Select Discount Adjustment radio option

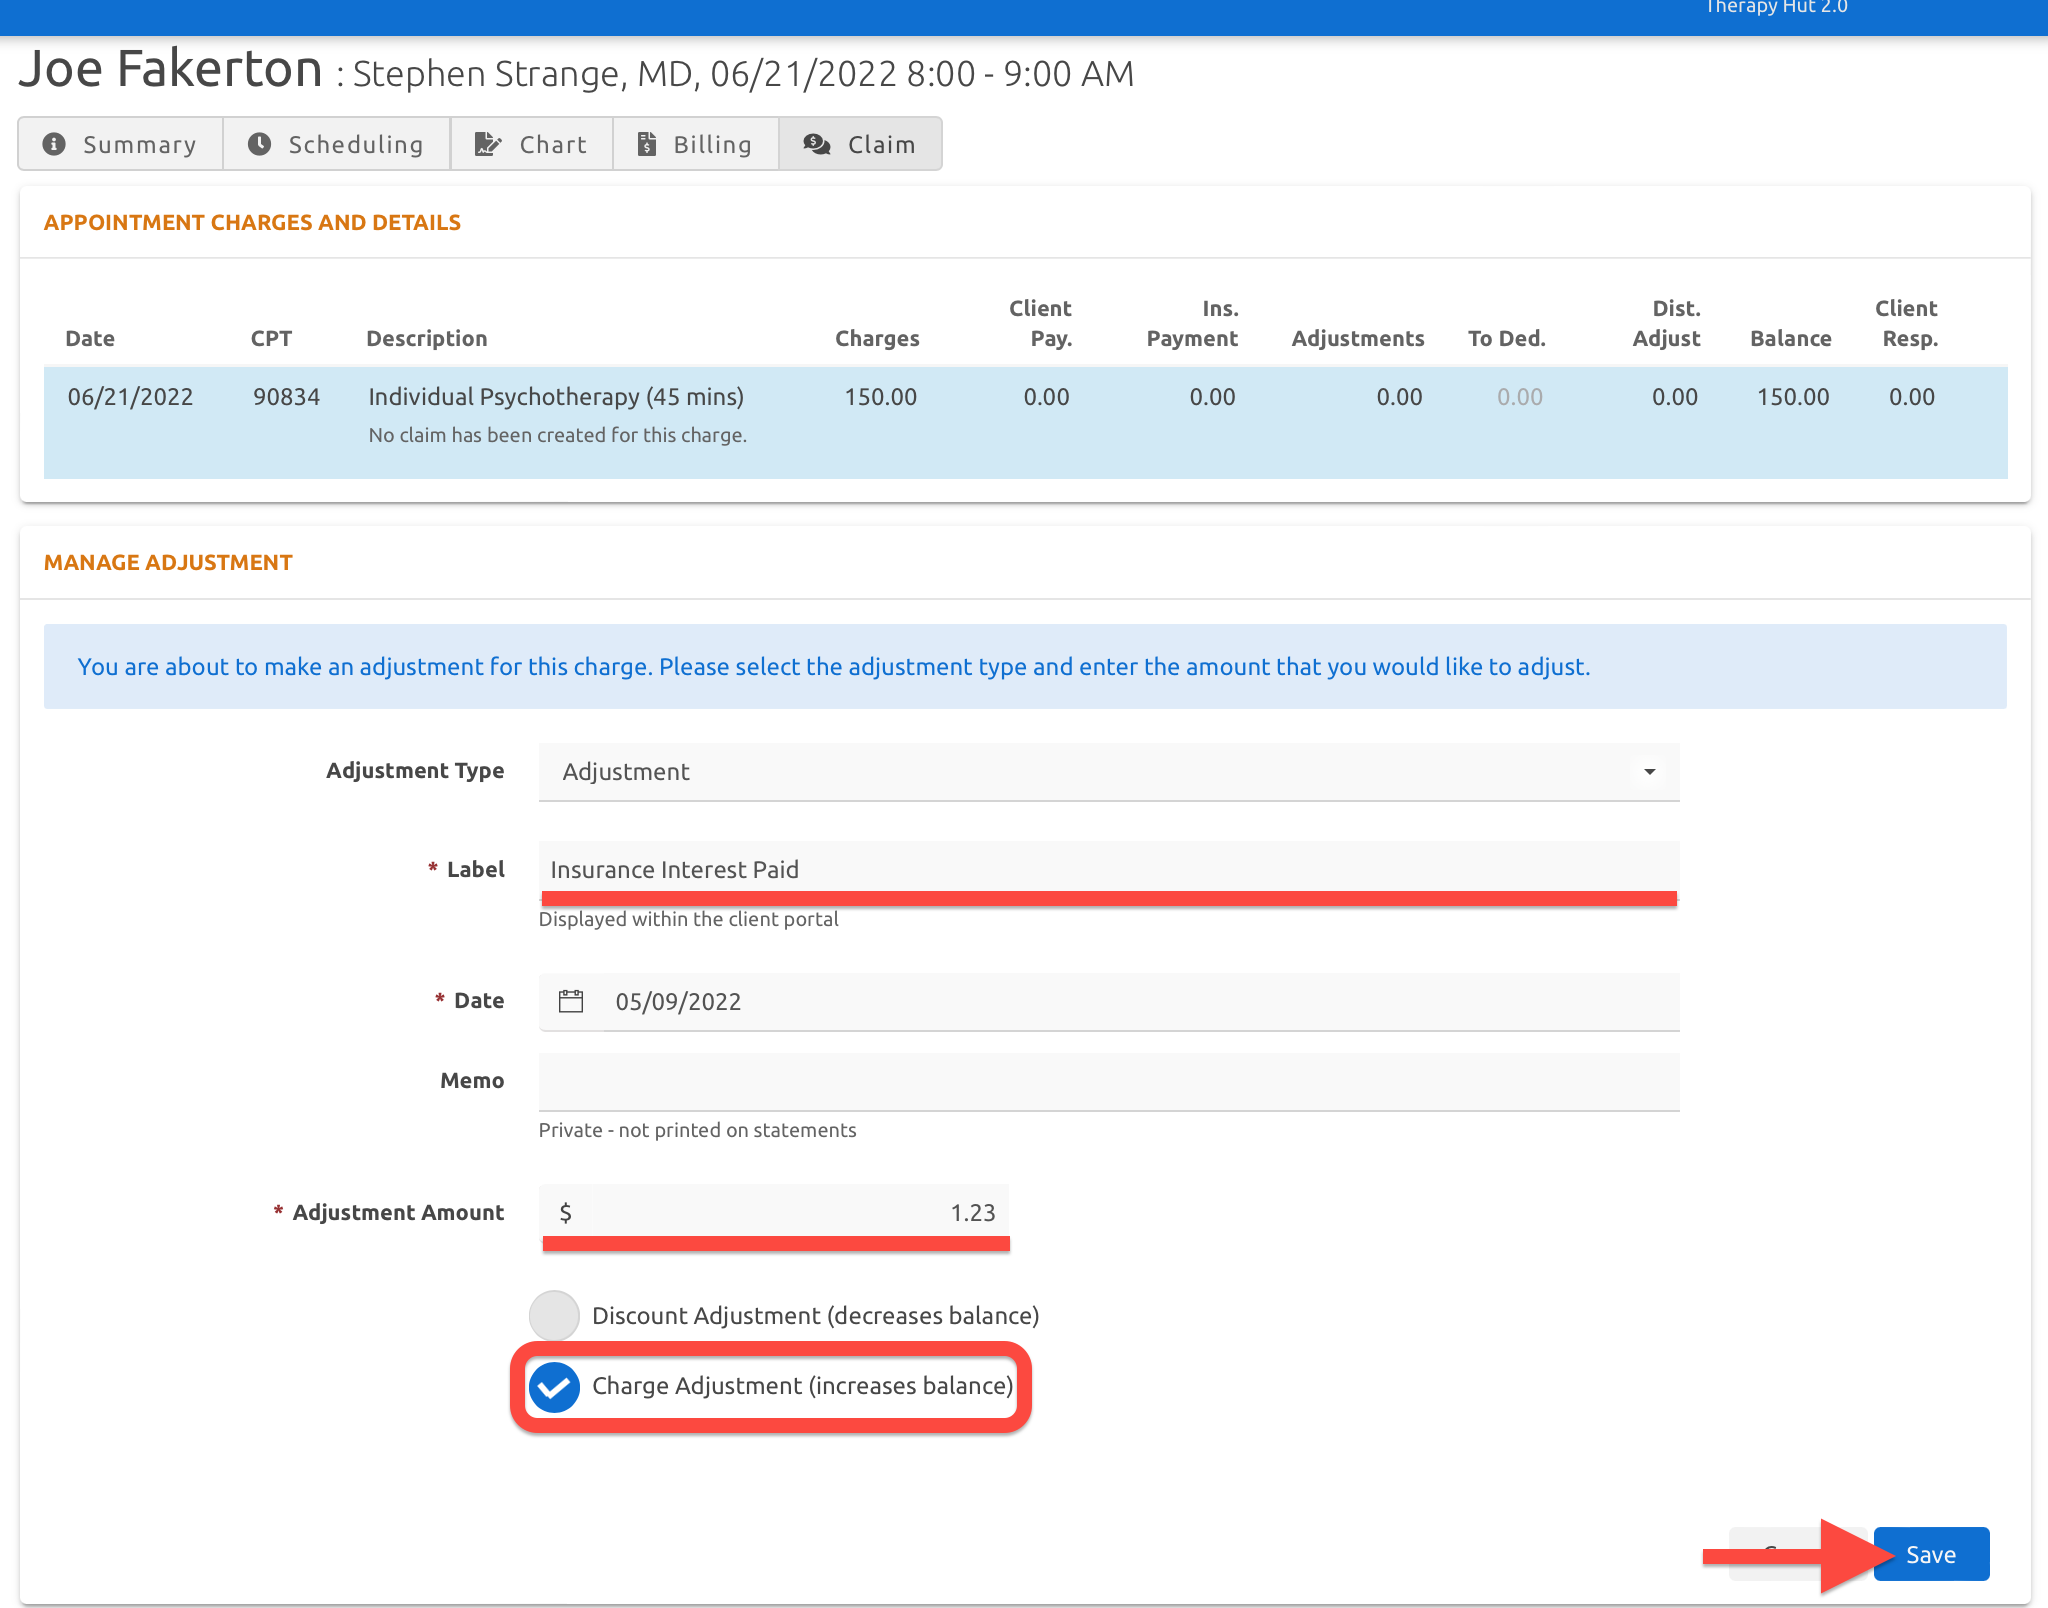pos(554,1315)
